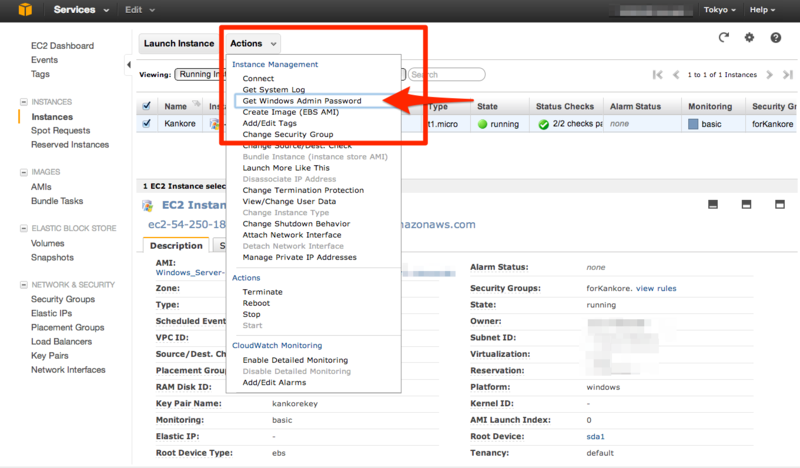Image resolution: width=800 pixels, height=468 pixels.
Task: Open EC2 Dashboard in sidebar
Action: coord(62,46)
